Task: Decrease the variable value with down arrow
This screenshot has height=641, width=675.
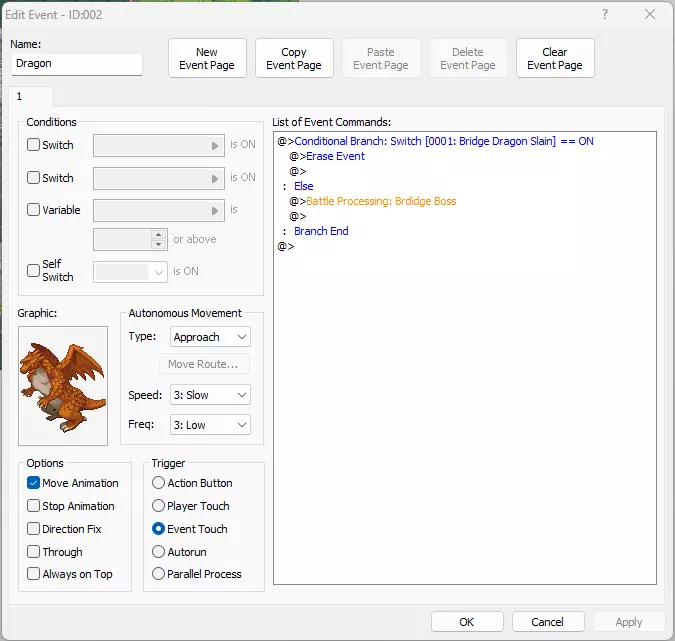Action: [x=158, y=245]
